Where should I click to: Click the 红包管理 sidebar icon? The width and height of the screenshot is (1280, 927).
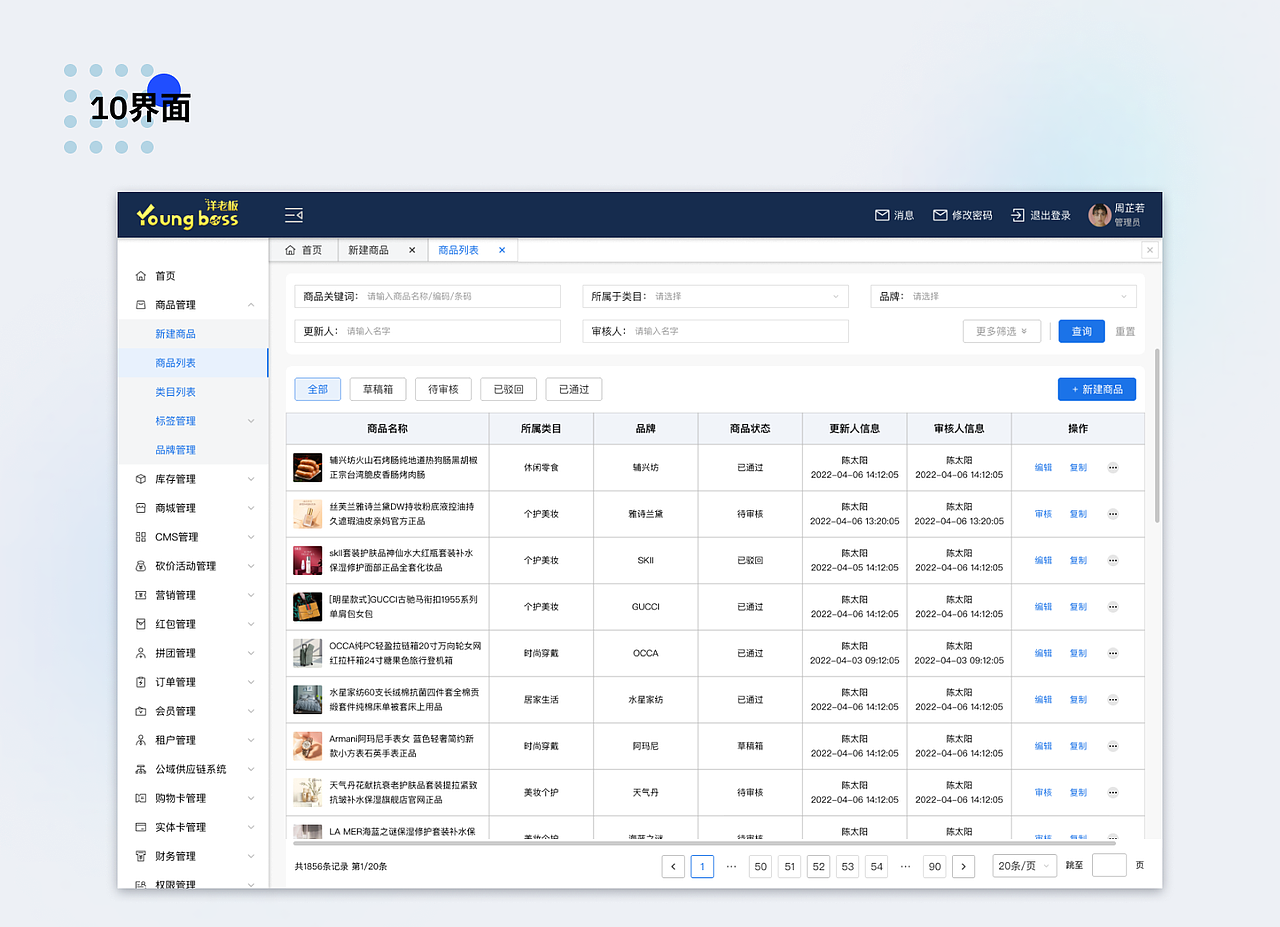point(141,623)
